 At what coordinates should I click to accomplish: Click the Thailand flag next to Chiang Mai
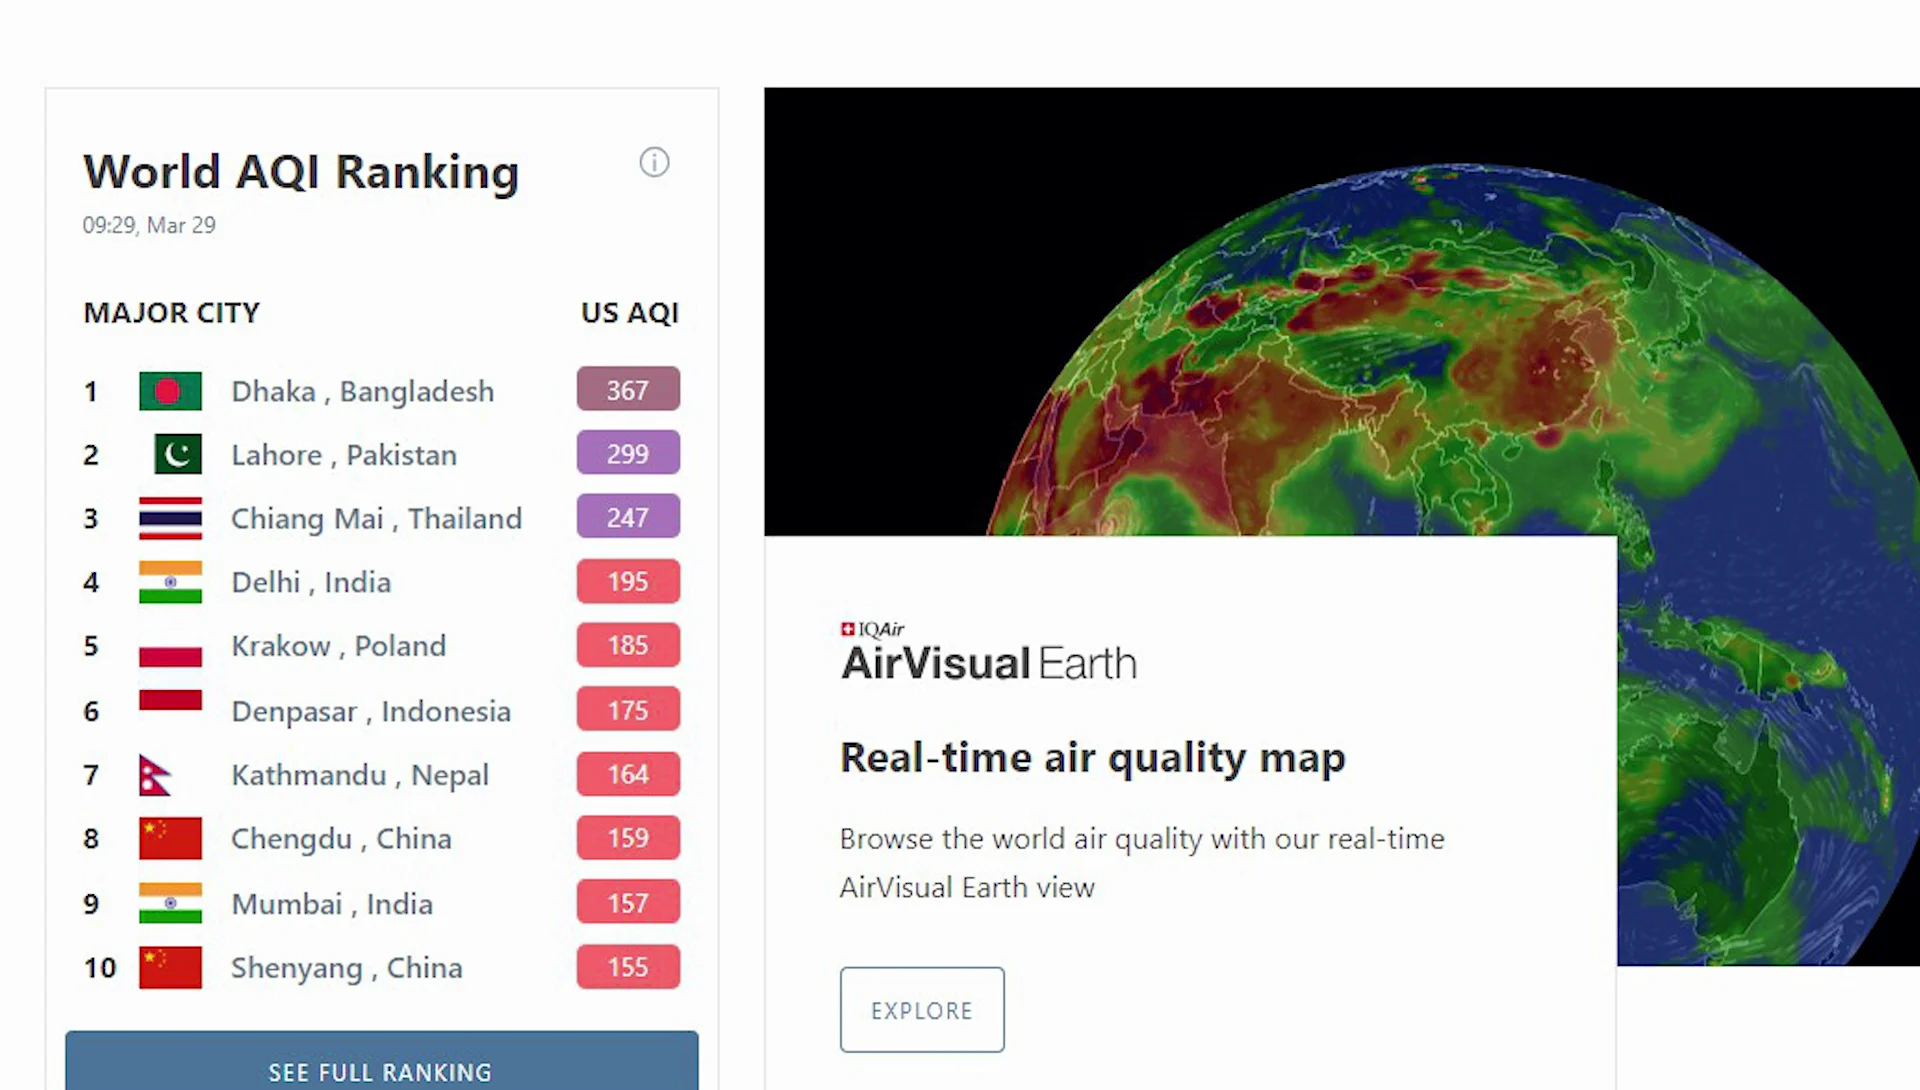click(170, 518)
